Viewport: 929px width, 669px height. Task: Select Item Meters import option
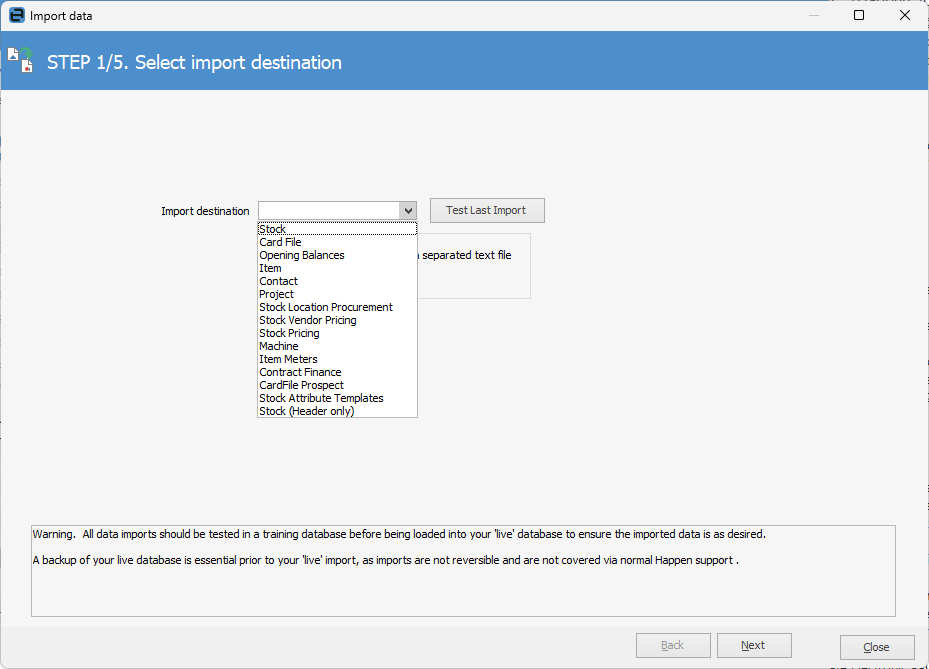tap(289, 359)
